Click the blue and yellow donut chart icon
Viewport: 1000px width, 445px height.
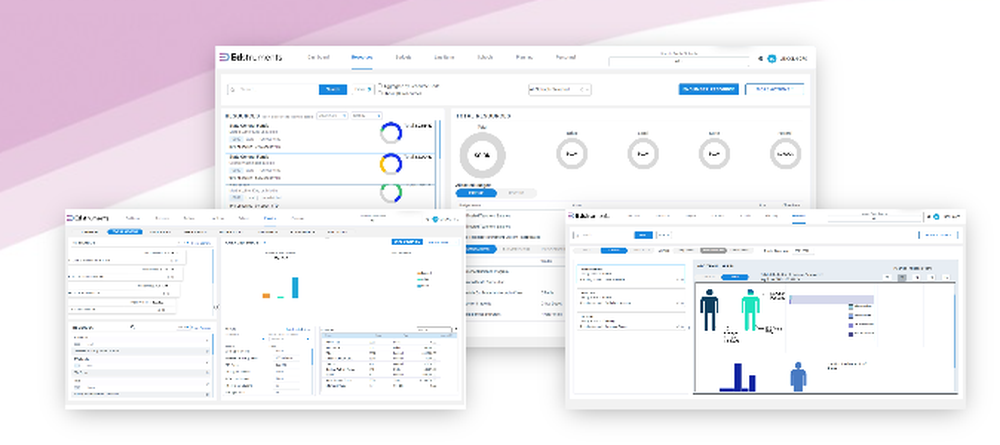point(391,163)
